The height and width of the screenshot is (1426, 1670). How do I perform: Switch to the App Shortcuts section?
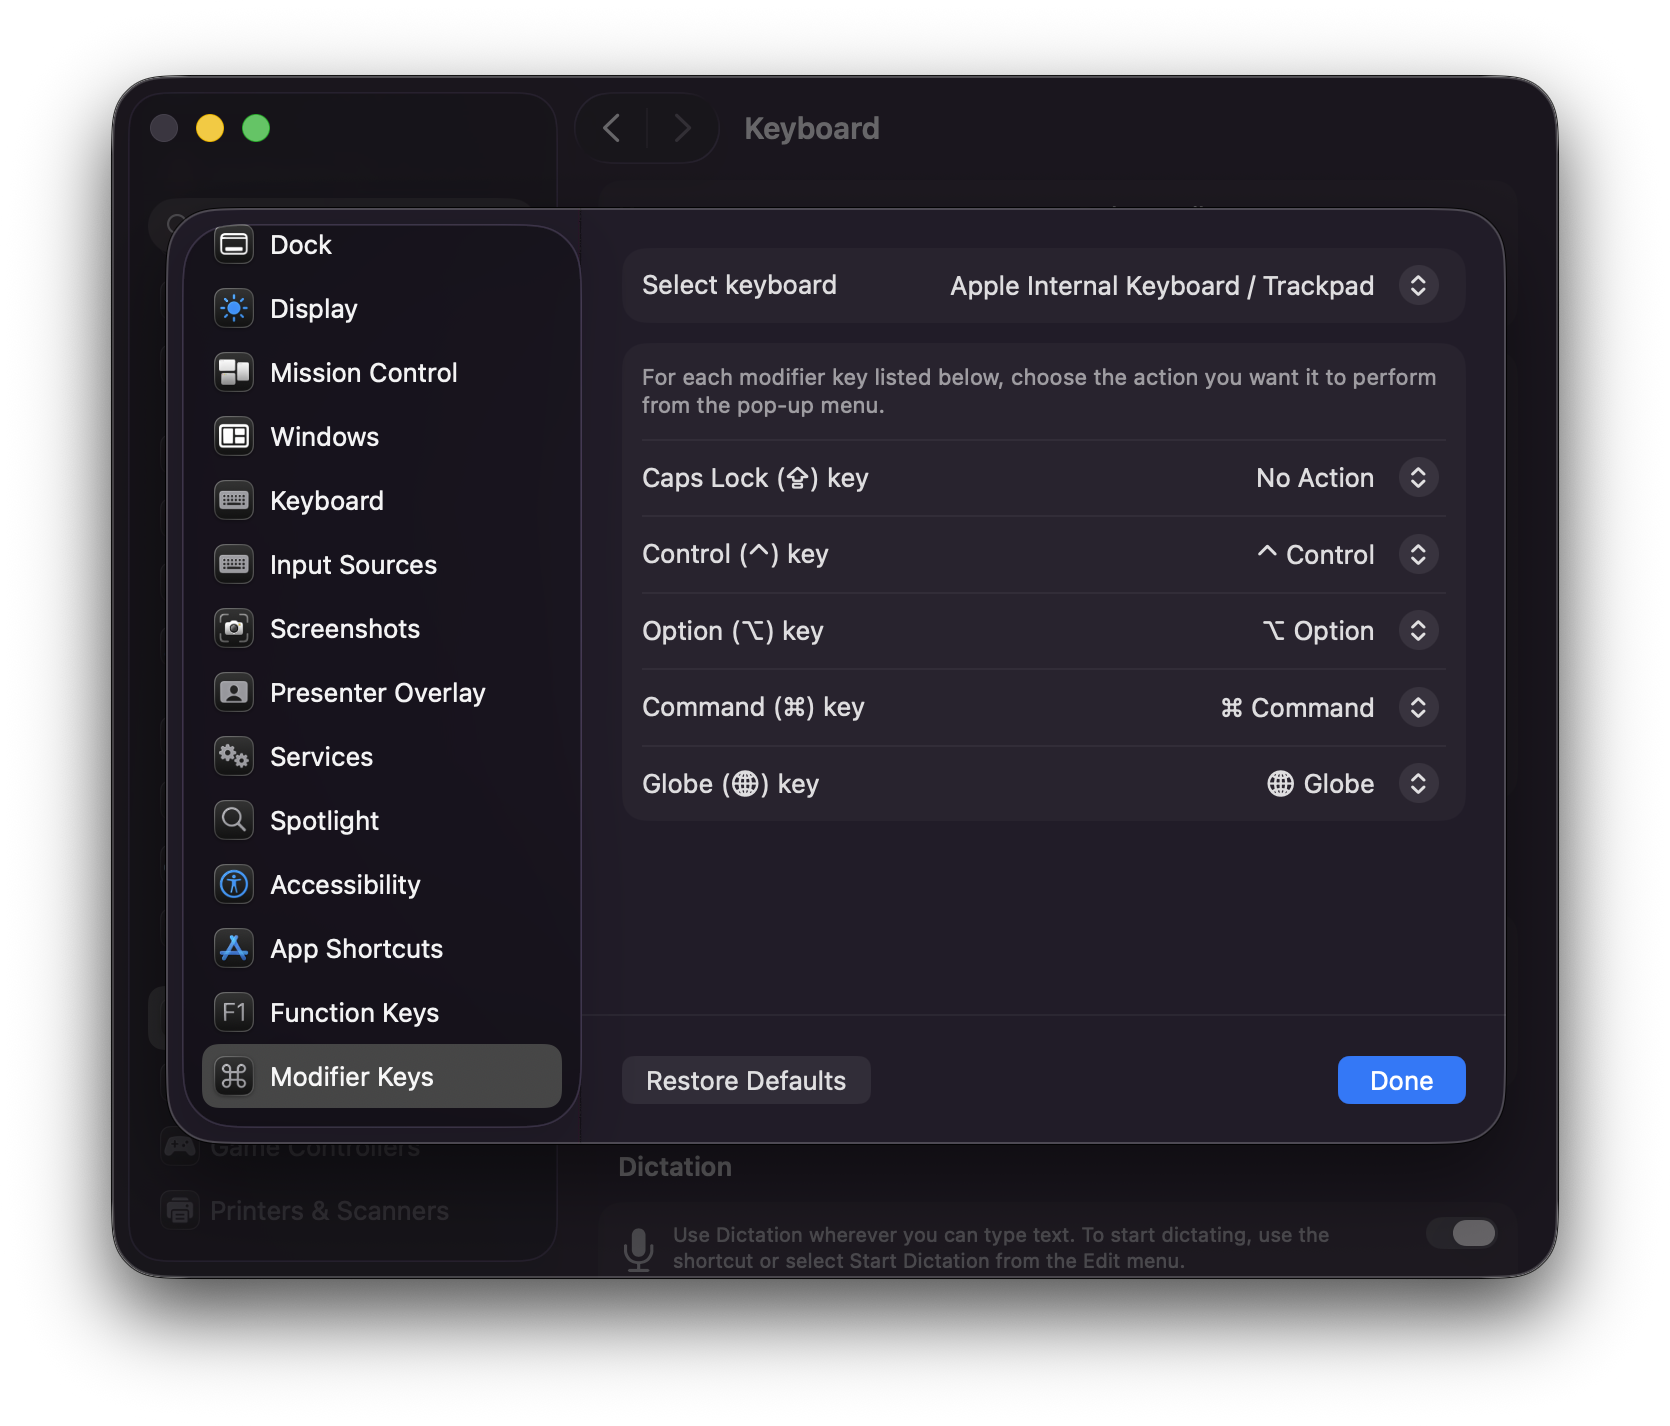tap(382, 949)
